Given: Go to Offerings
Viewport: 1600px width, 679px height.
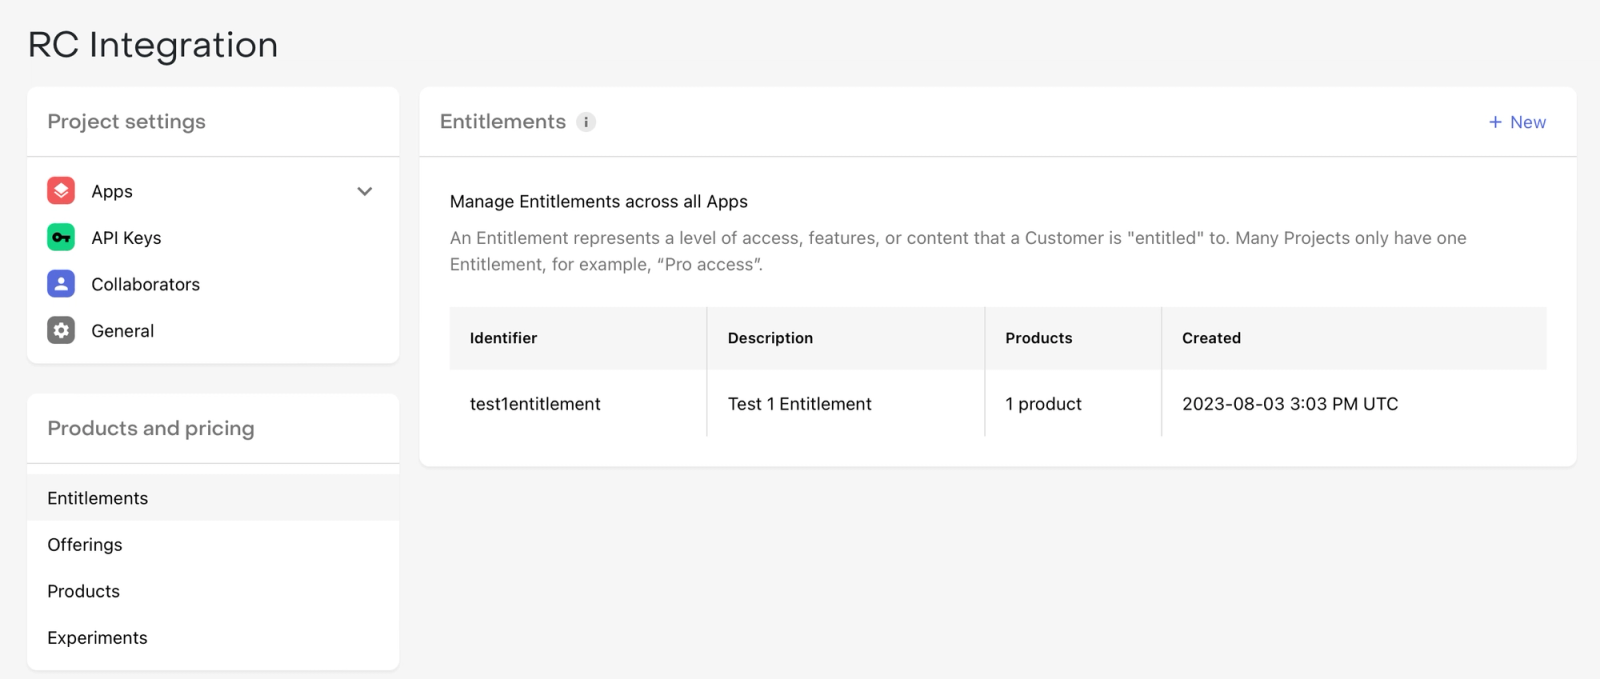Looking at the screenshot, I should pos(213,545).
